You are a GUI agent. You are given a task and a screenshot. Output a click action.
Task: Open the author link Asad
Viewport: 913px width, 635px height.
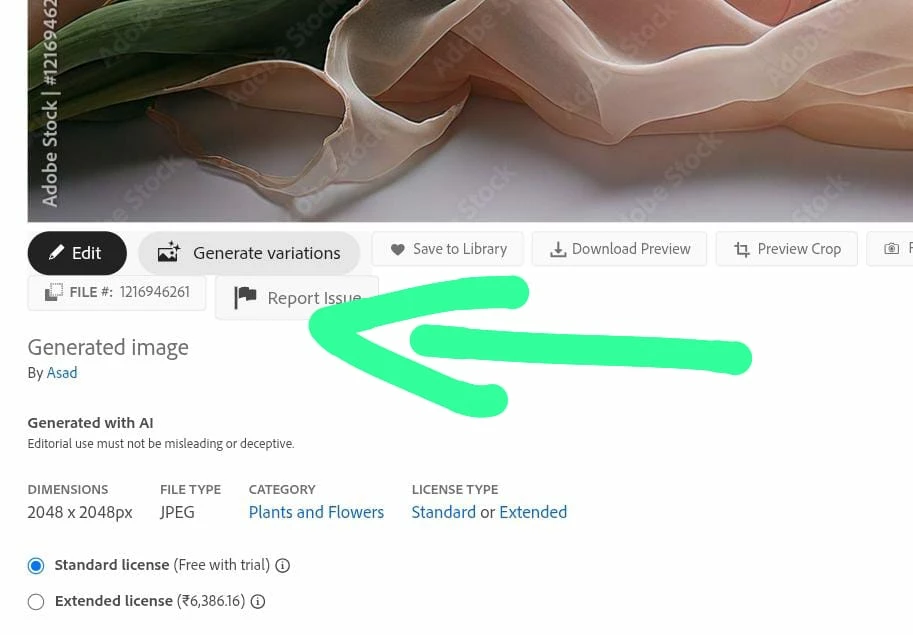click(x=62, y=373)
